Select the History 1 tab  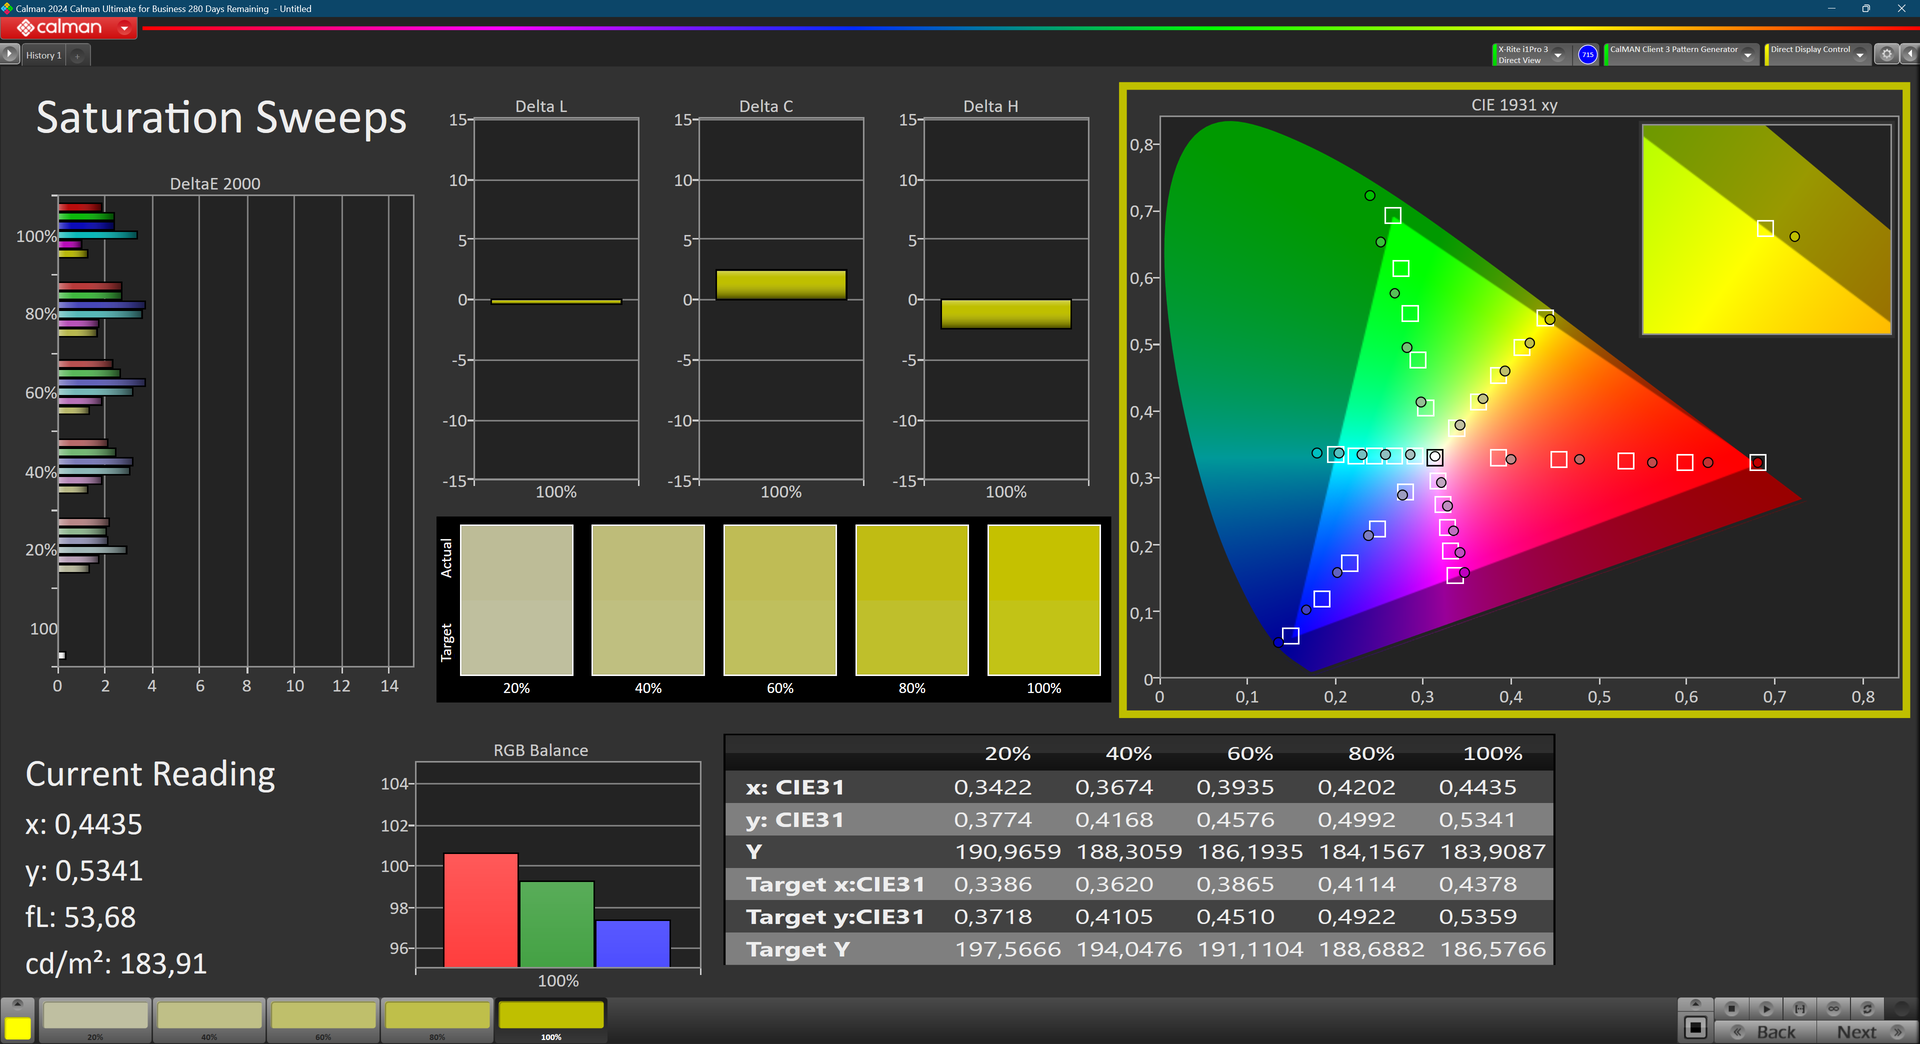44,55
